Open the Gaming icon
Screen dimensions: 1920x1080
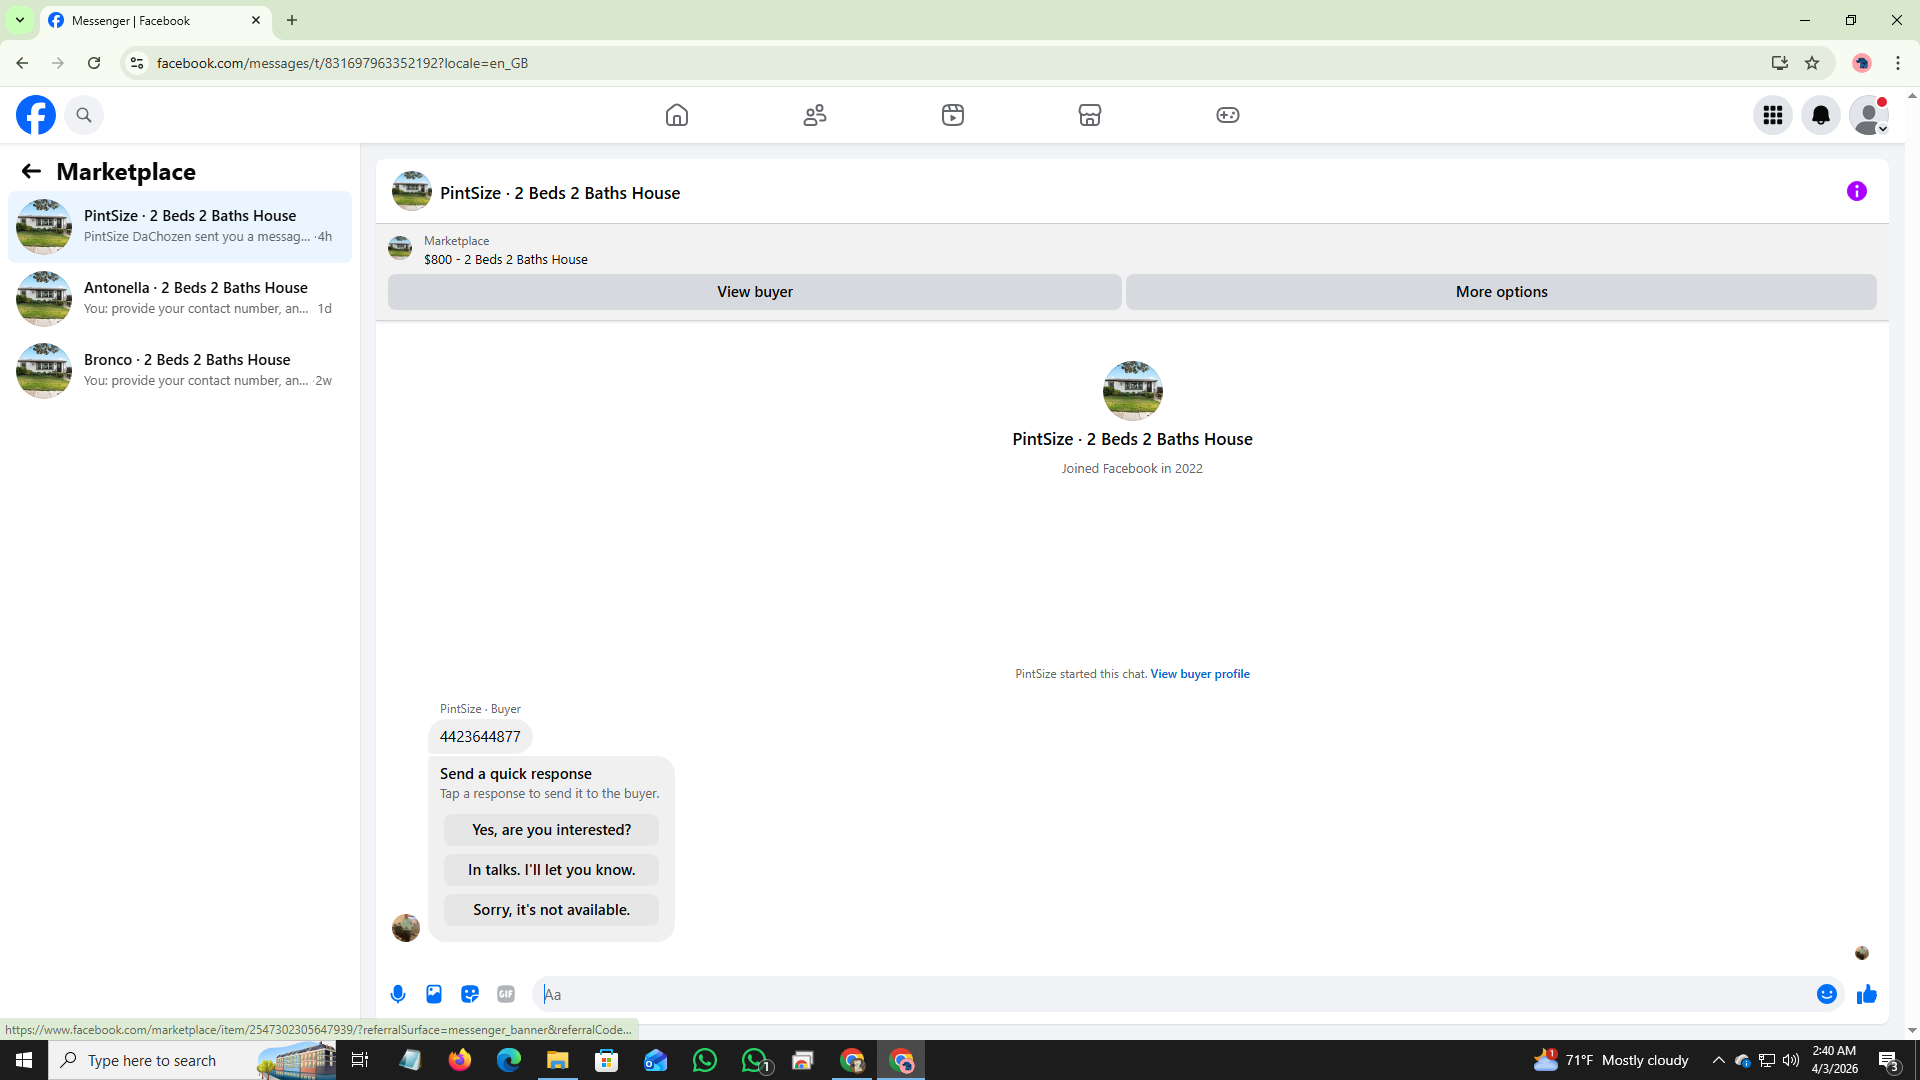pyautogui.click(x=1228, y=115)
